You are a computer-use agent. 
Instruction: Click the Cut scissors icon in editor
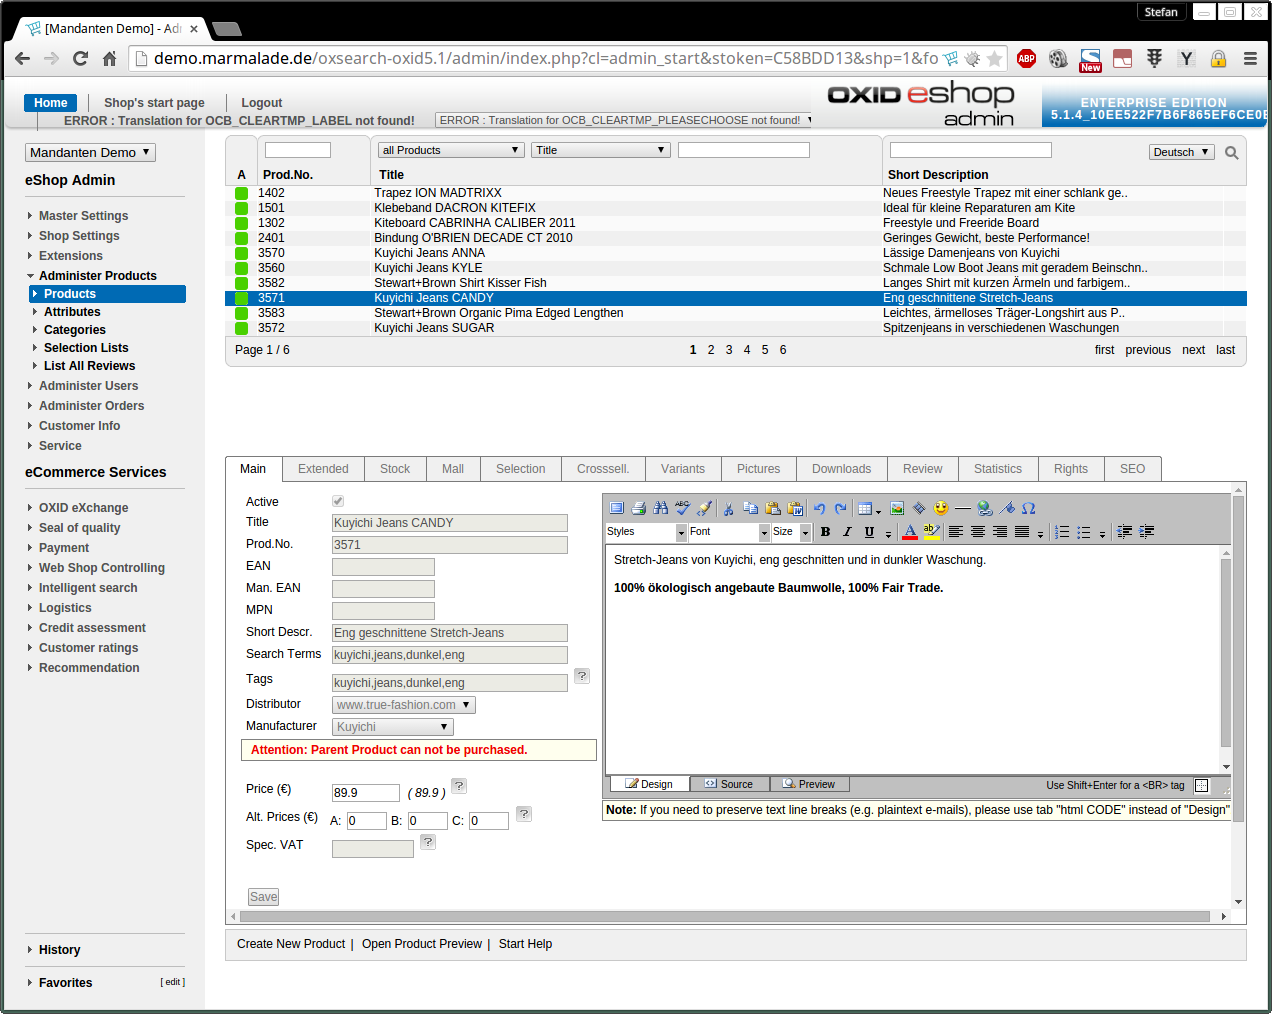point(728,508)
